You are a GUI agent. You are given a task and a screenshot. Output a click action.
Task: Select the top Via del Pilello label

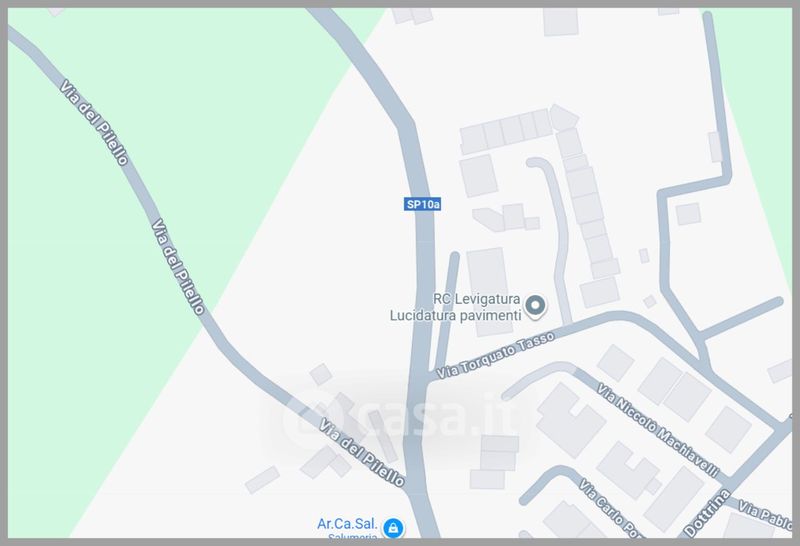[x=94, y=122]
